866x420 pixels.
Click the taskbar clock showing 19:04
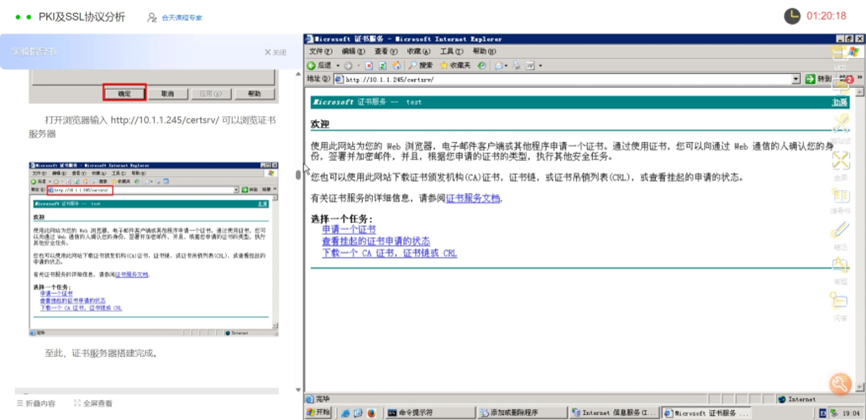coord(851,413)
